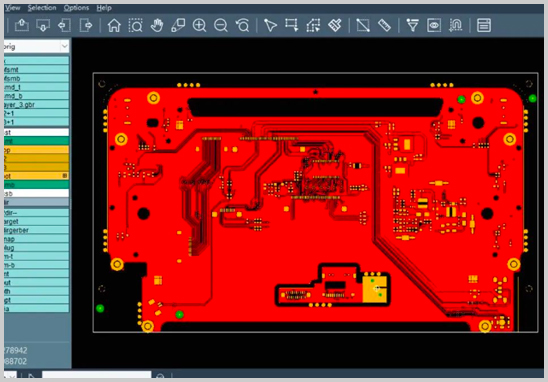548x382 pixels.
Task: Select the orange 'ot' layer row
Action: click(x=36, y=176)
